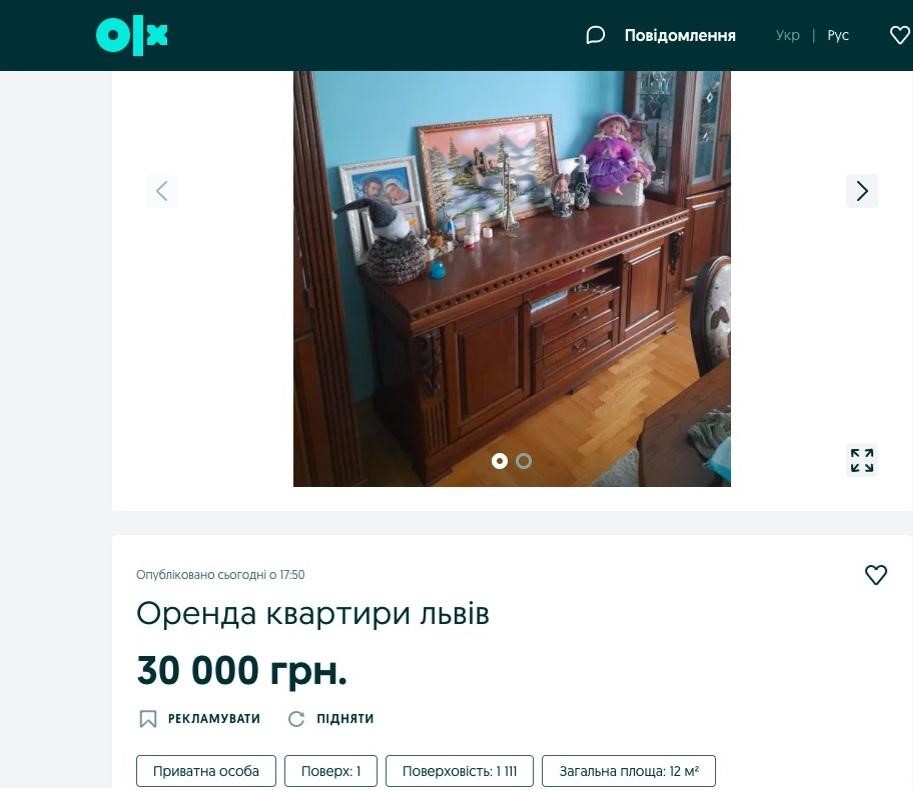The image size is (913, 790).
Task: Add listing to favorites with heart icon
Action: point(875,575)
